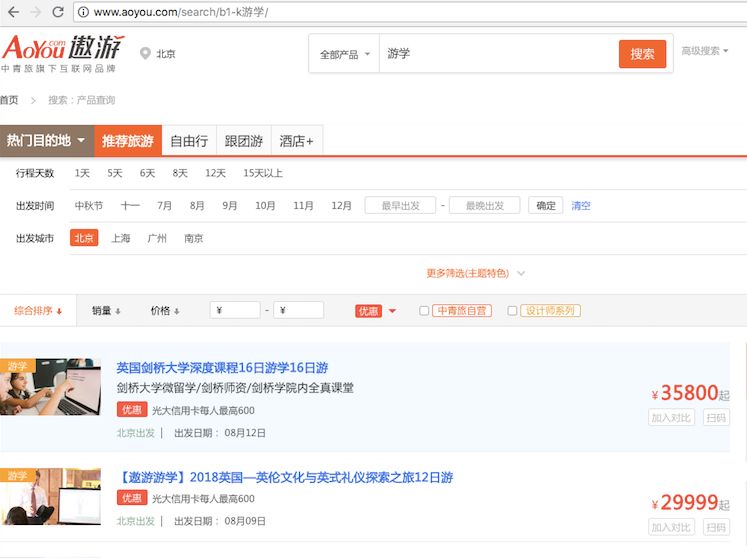Select departure city 北京

click(84, 238)
